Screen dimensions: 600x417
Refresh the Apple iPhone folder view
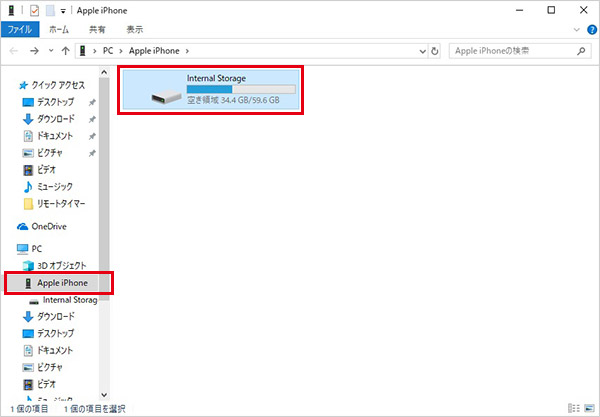click(435, 51)
